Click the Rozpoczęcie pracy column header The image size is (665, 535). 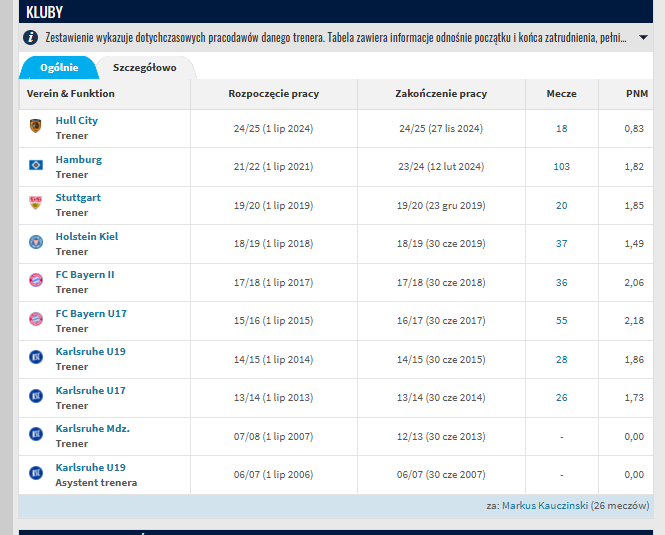274,94
